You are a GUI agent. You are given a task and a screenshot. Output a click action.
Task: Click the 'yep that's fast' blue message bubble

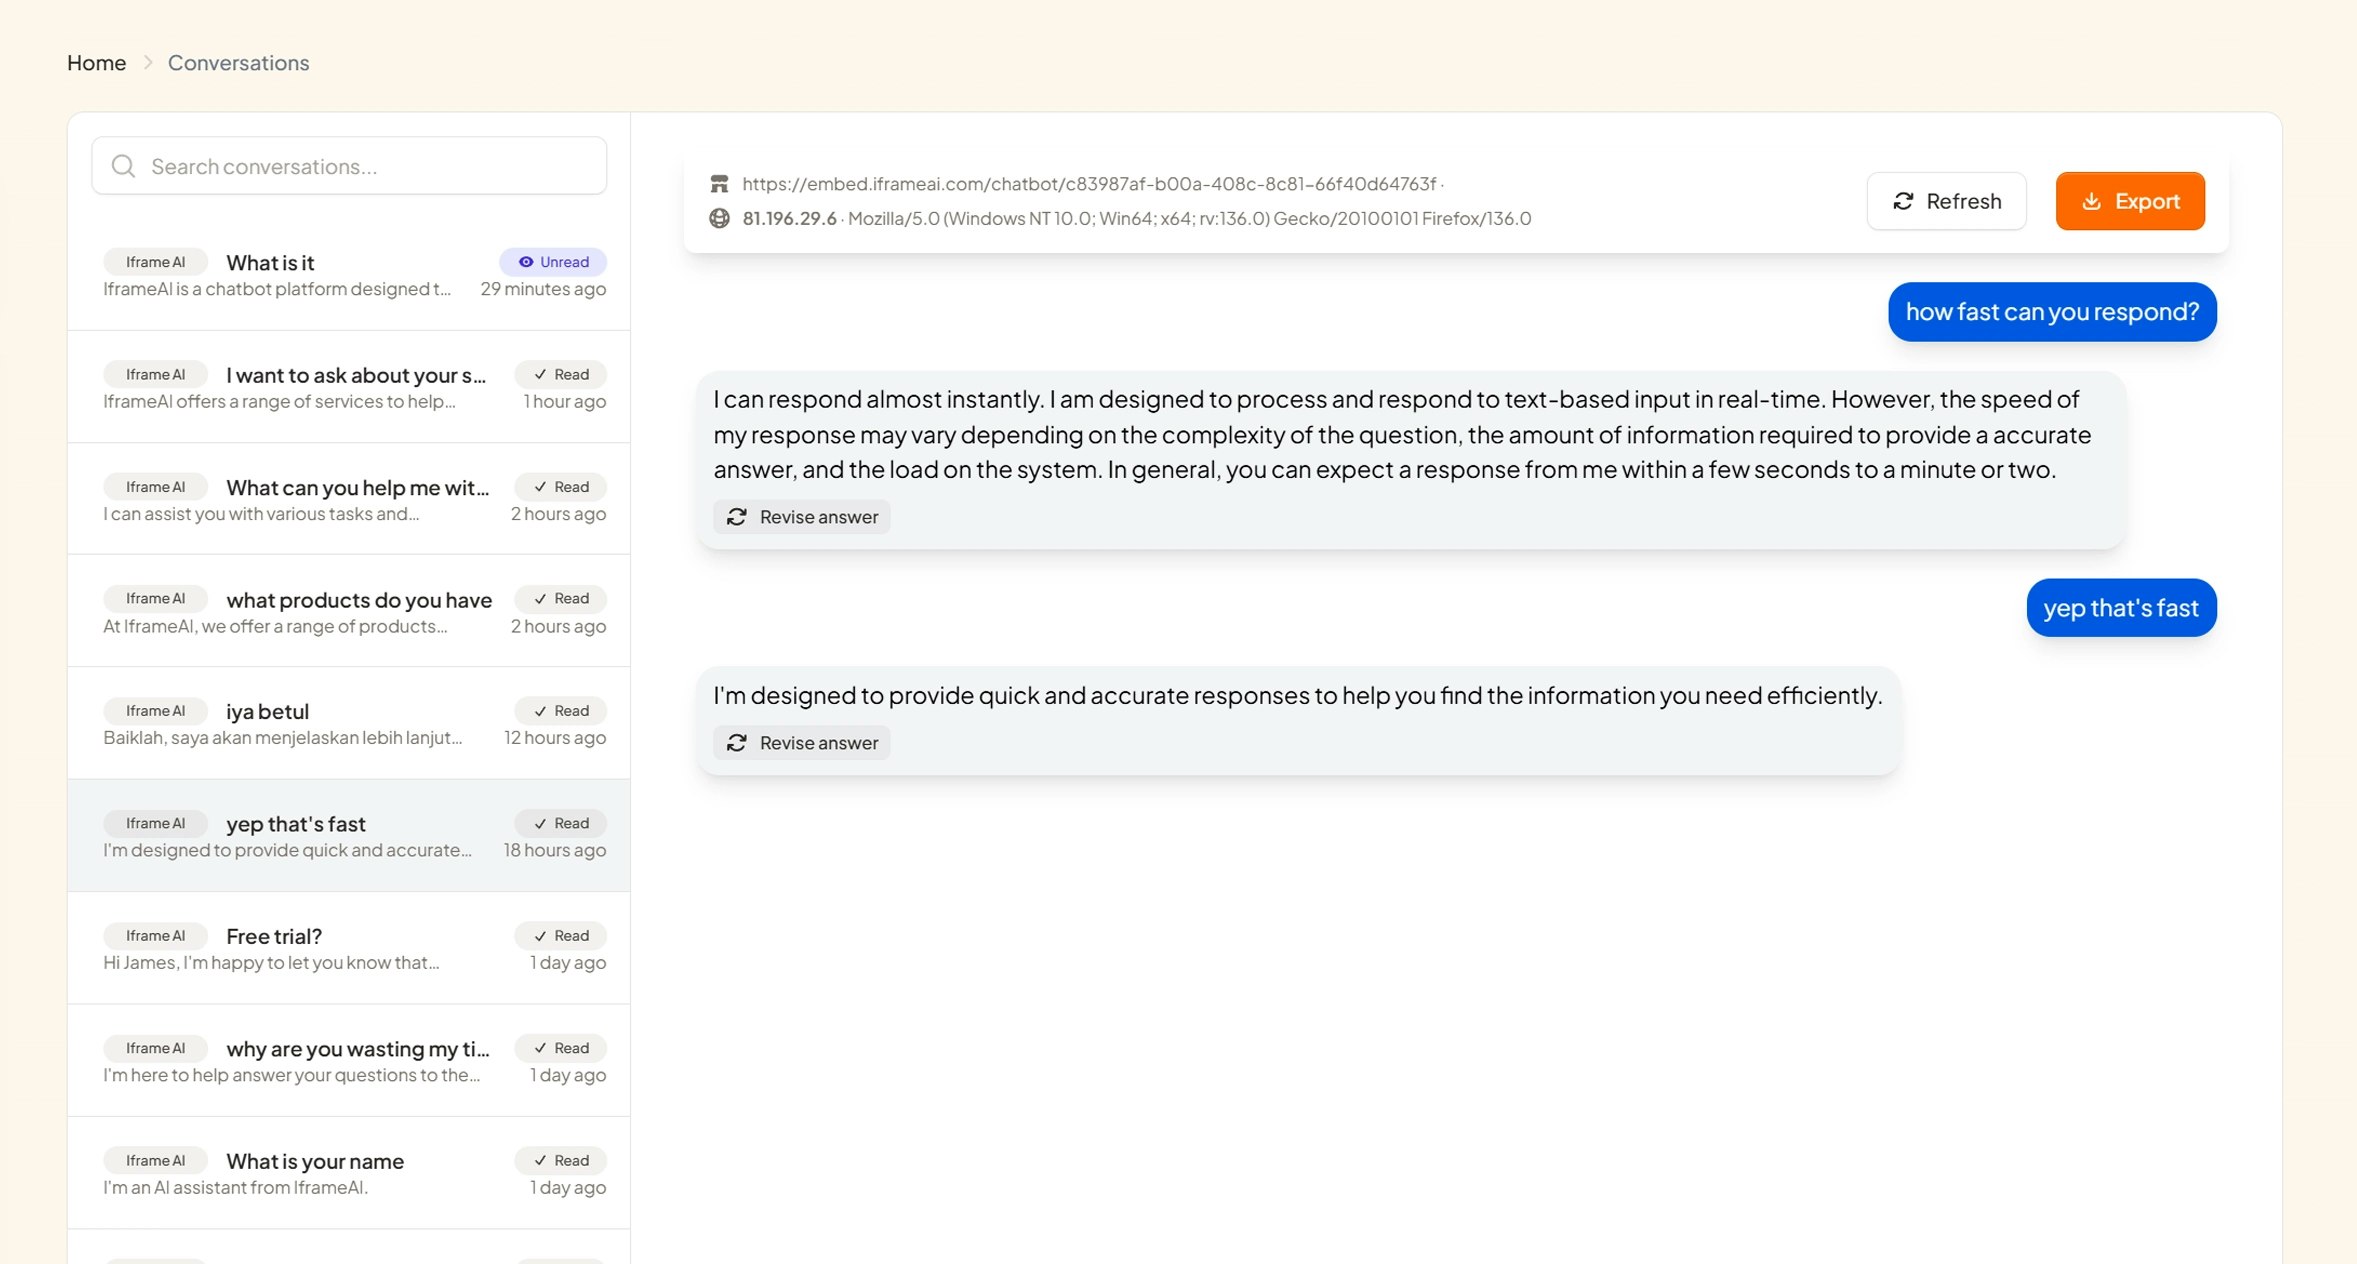tap(2120, 608)
